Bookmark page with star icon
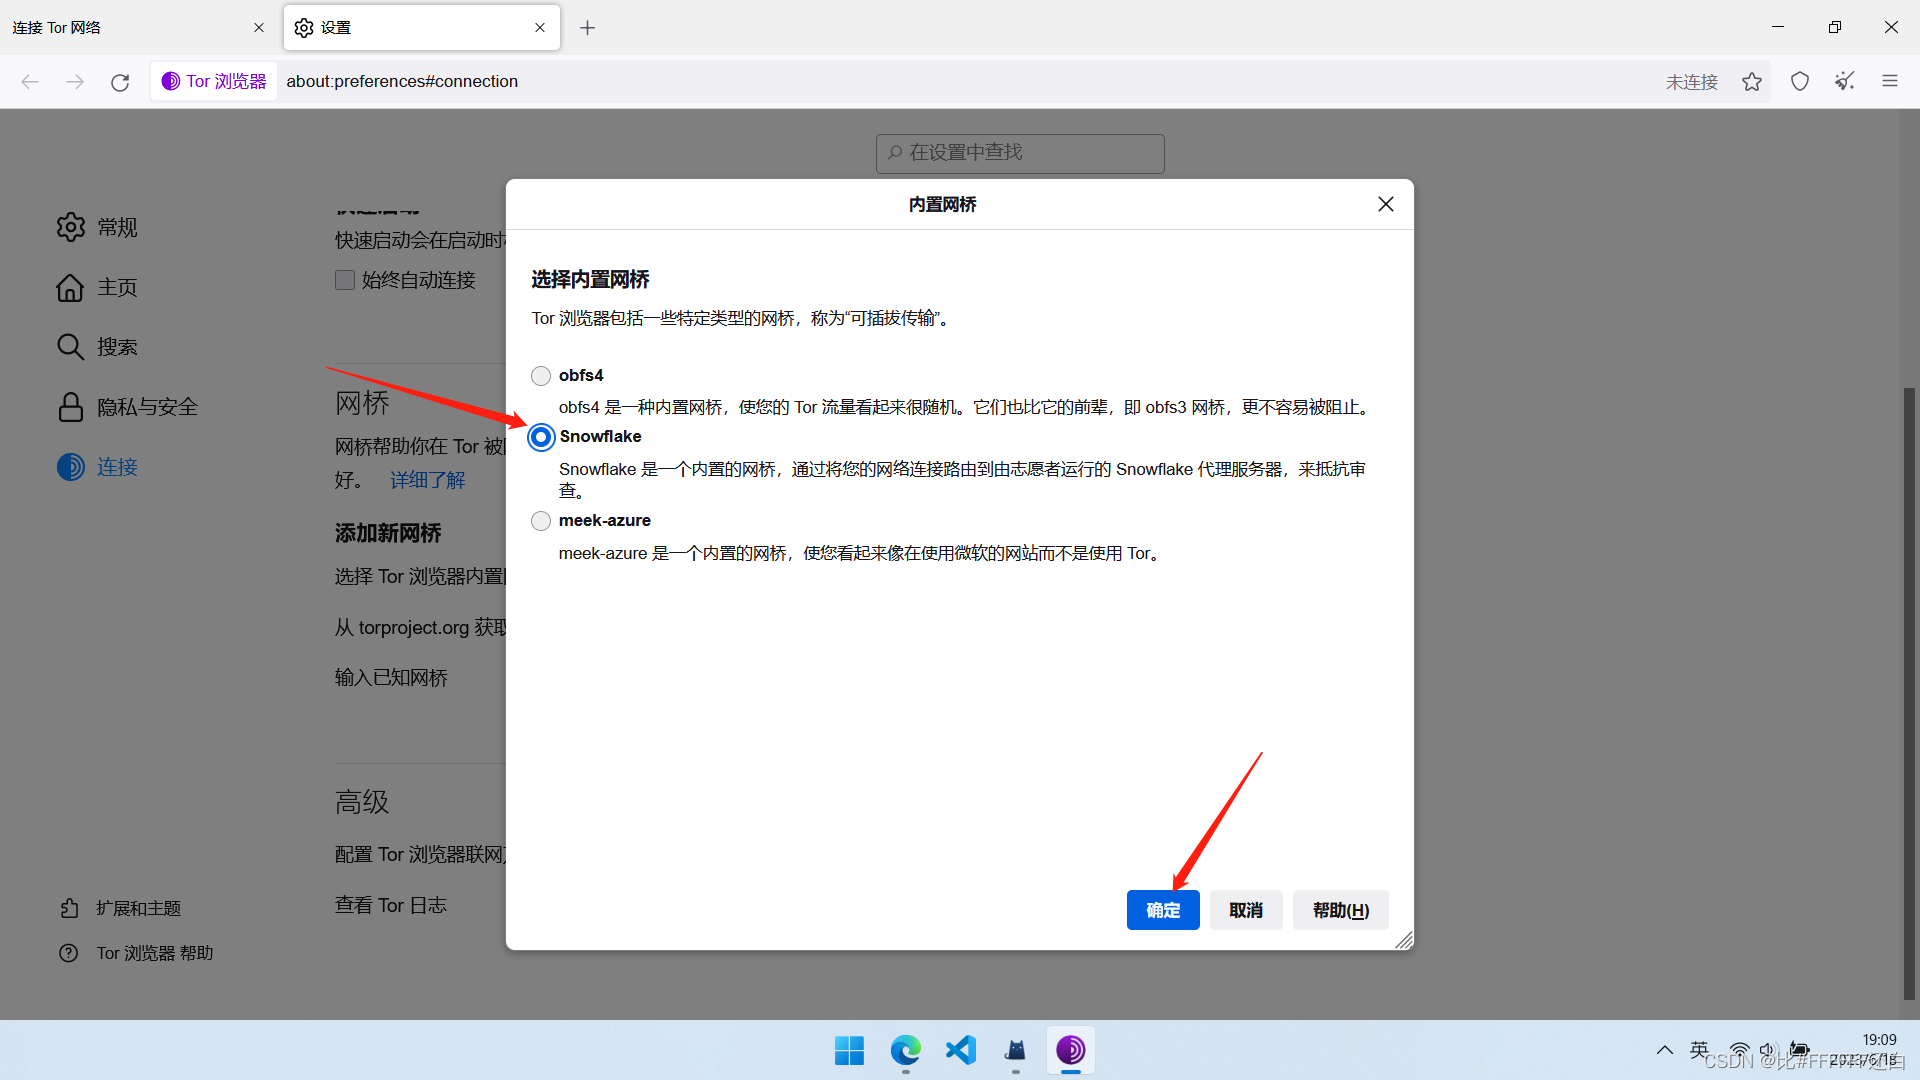The width and height of the screenshot is (1920, 1080). tap(1752, 81)
